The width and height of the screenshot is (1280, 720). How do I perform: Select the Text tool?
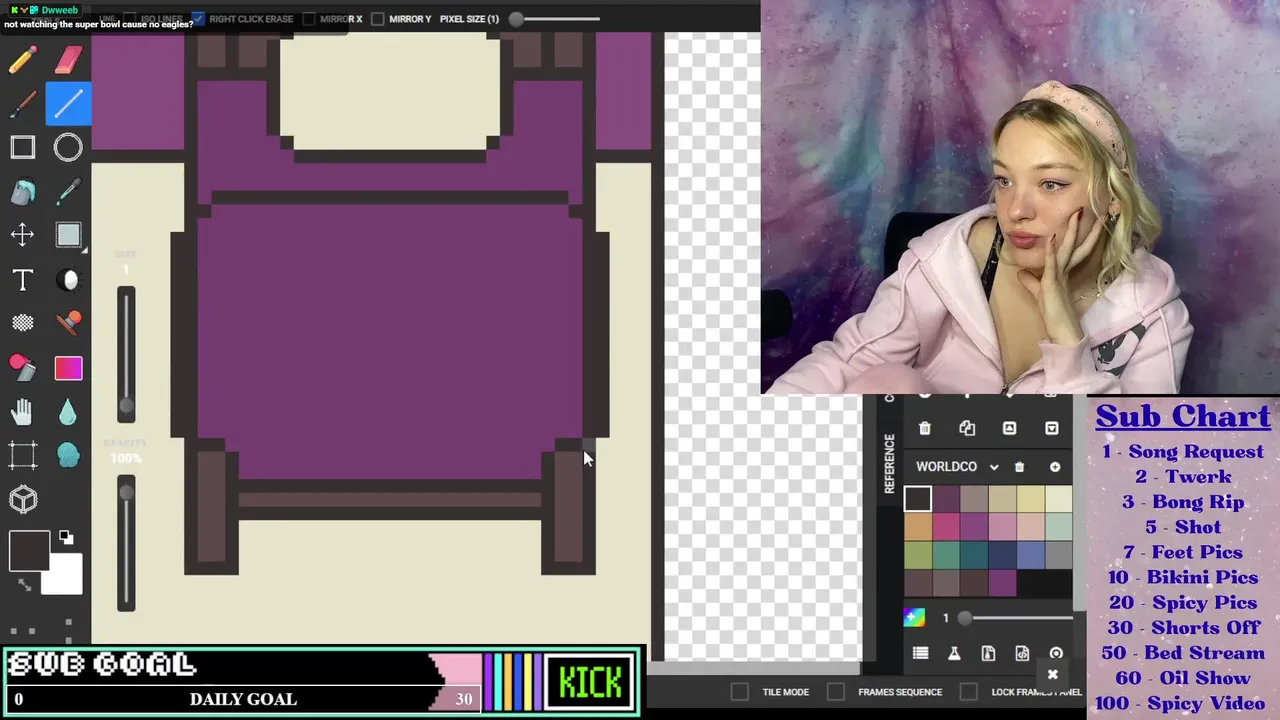22,279
